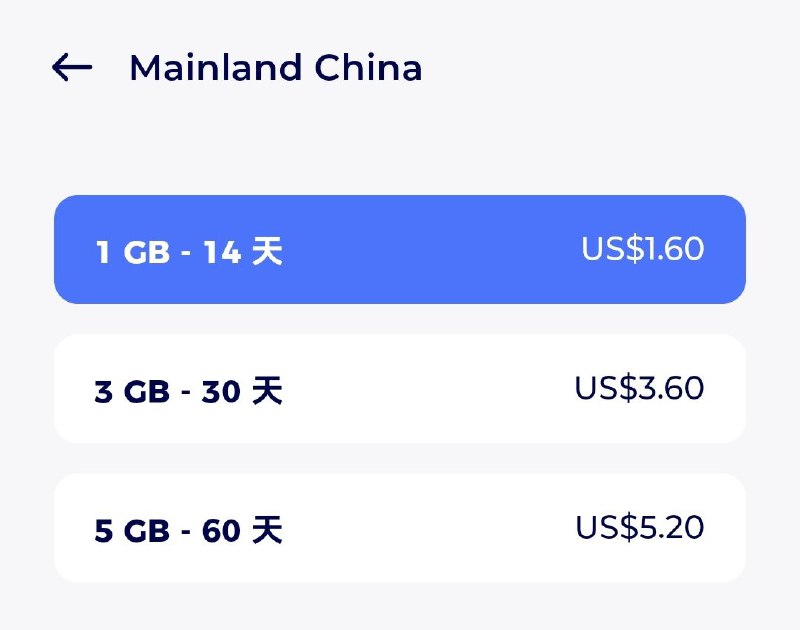
Task: Pick the 30-day data package
Action: (399, 388)
